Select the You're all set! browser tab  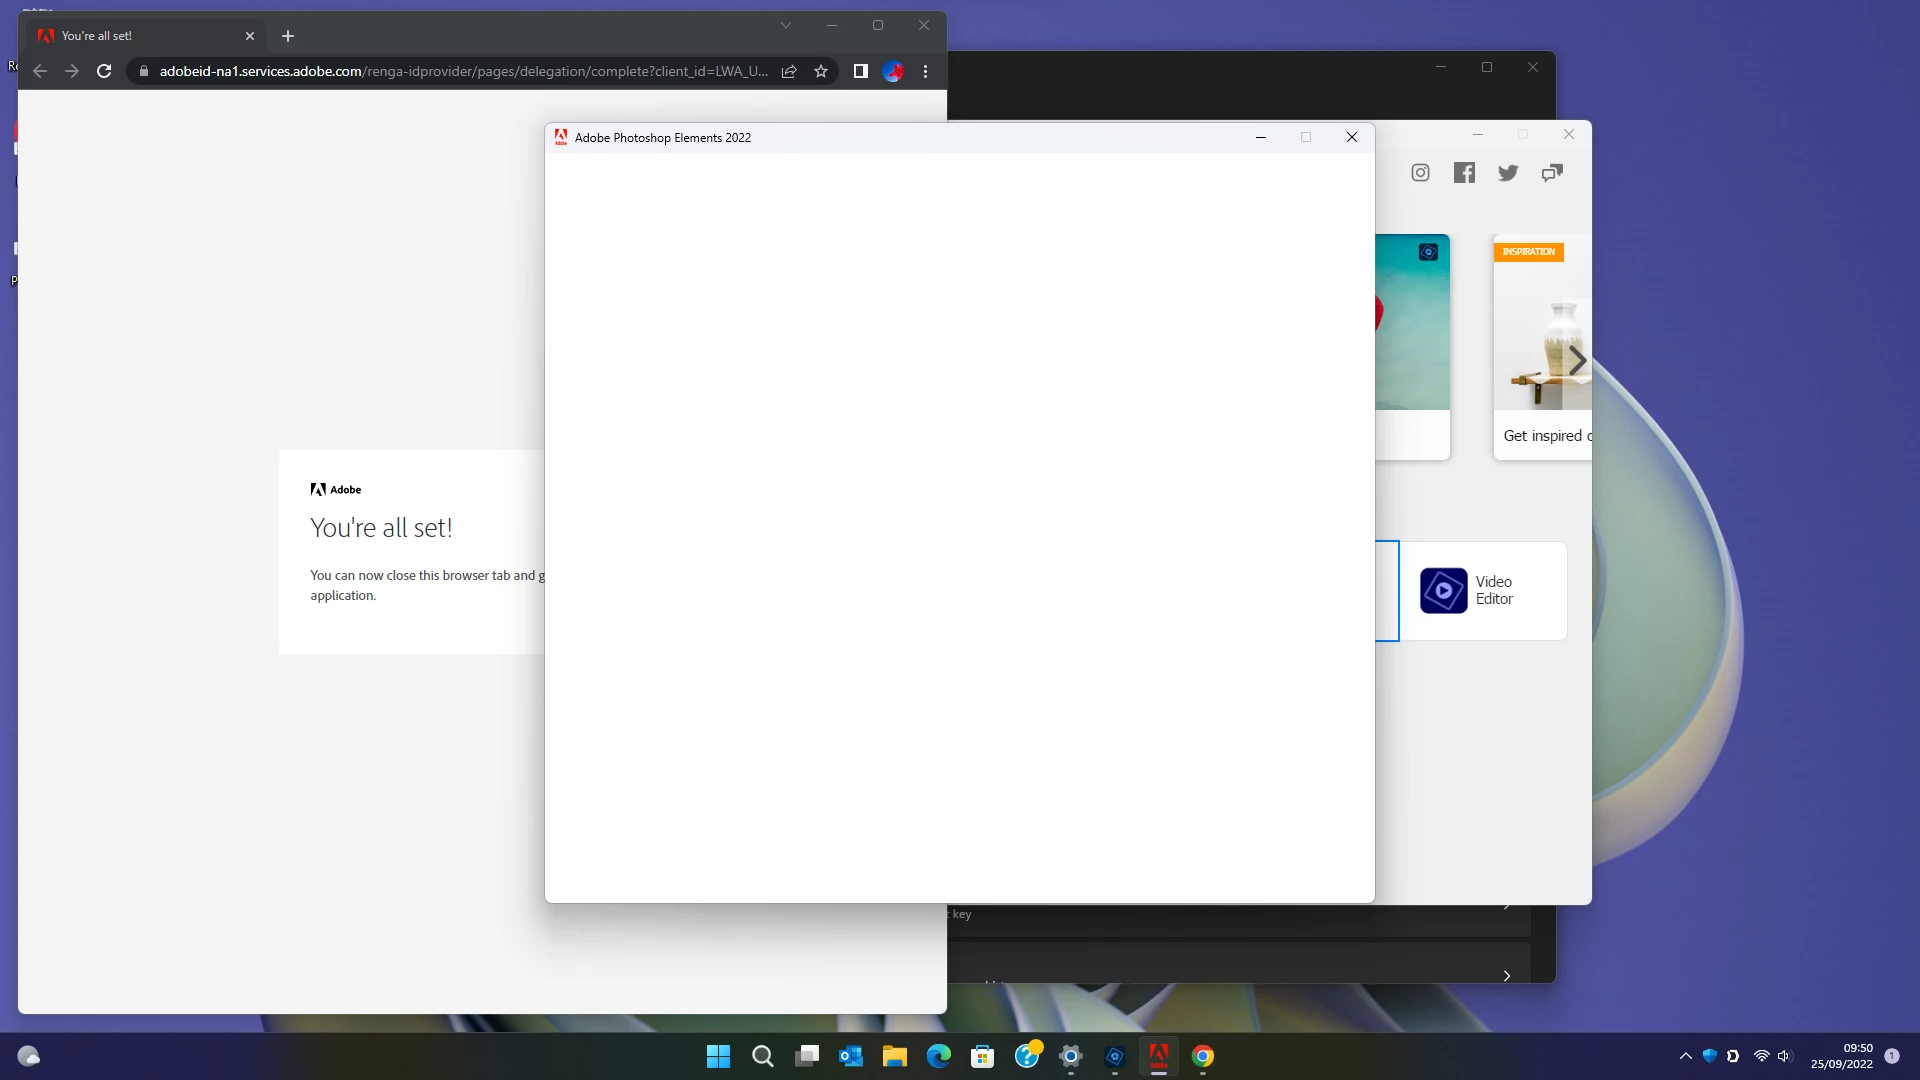[140, 36]
